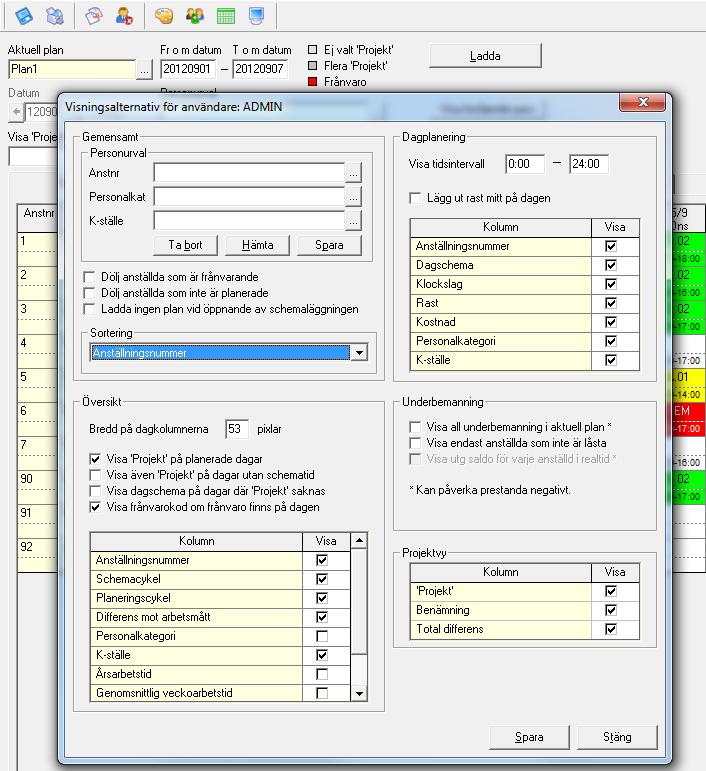Click the previous date arrow under Datum
This screenshot has width=706, height=771.
pos(16,112)
